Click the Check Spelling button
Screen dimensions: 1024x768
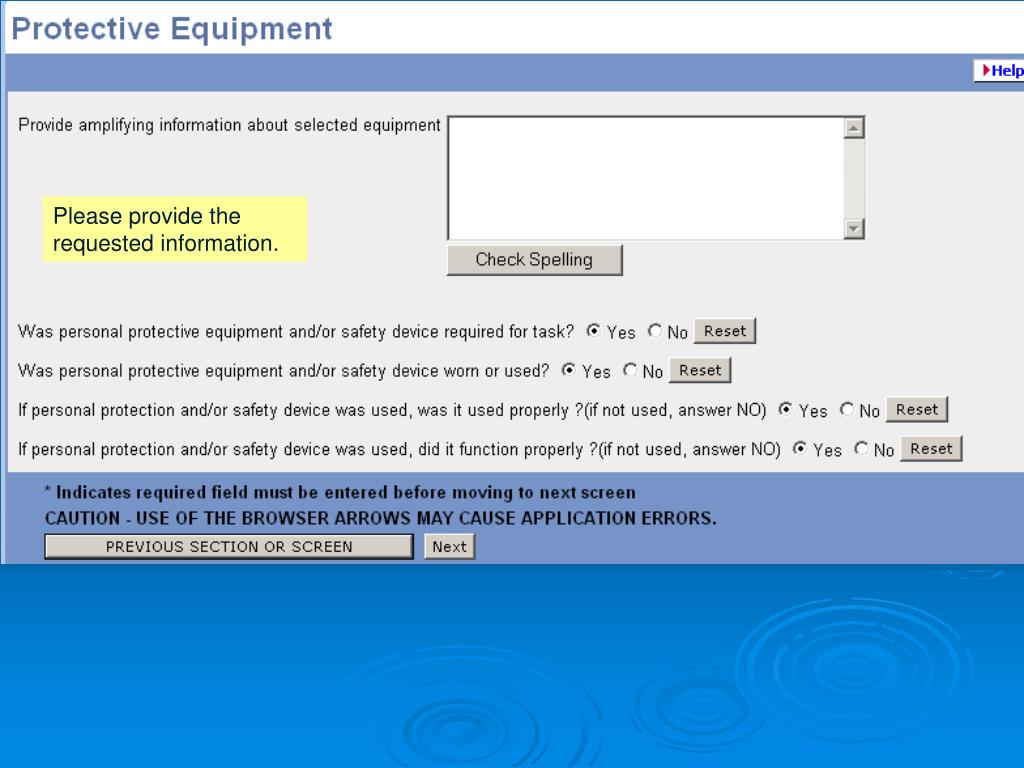coord(534,260)
